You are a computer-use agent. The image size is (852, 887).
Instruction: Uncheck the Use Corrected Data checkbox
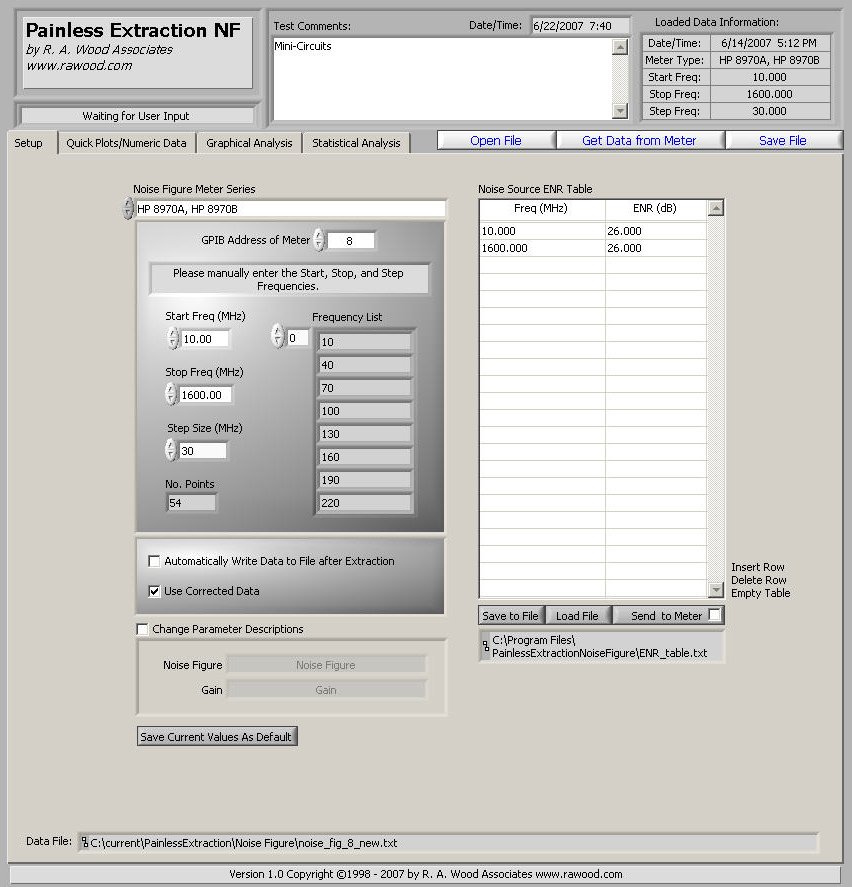[x=154, y=591]
